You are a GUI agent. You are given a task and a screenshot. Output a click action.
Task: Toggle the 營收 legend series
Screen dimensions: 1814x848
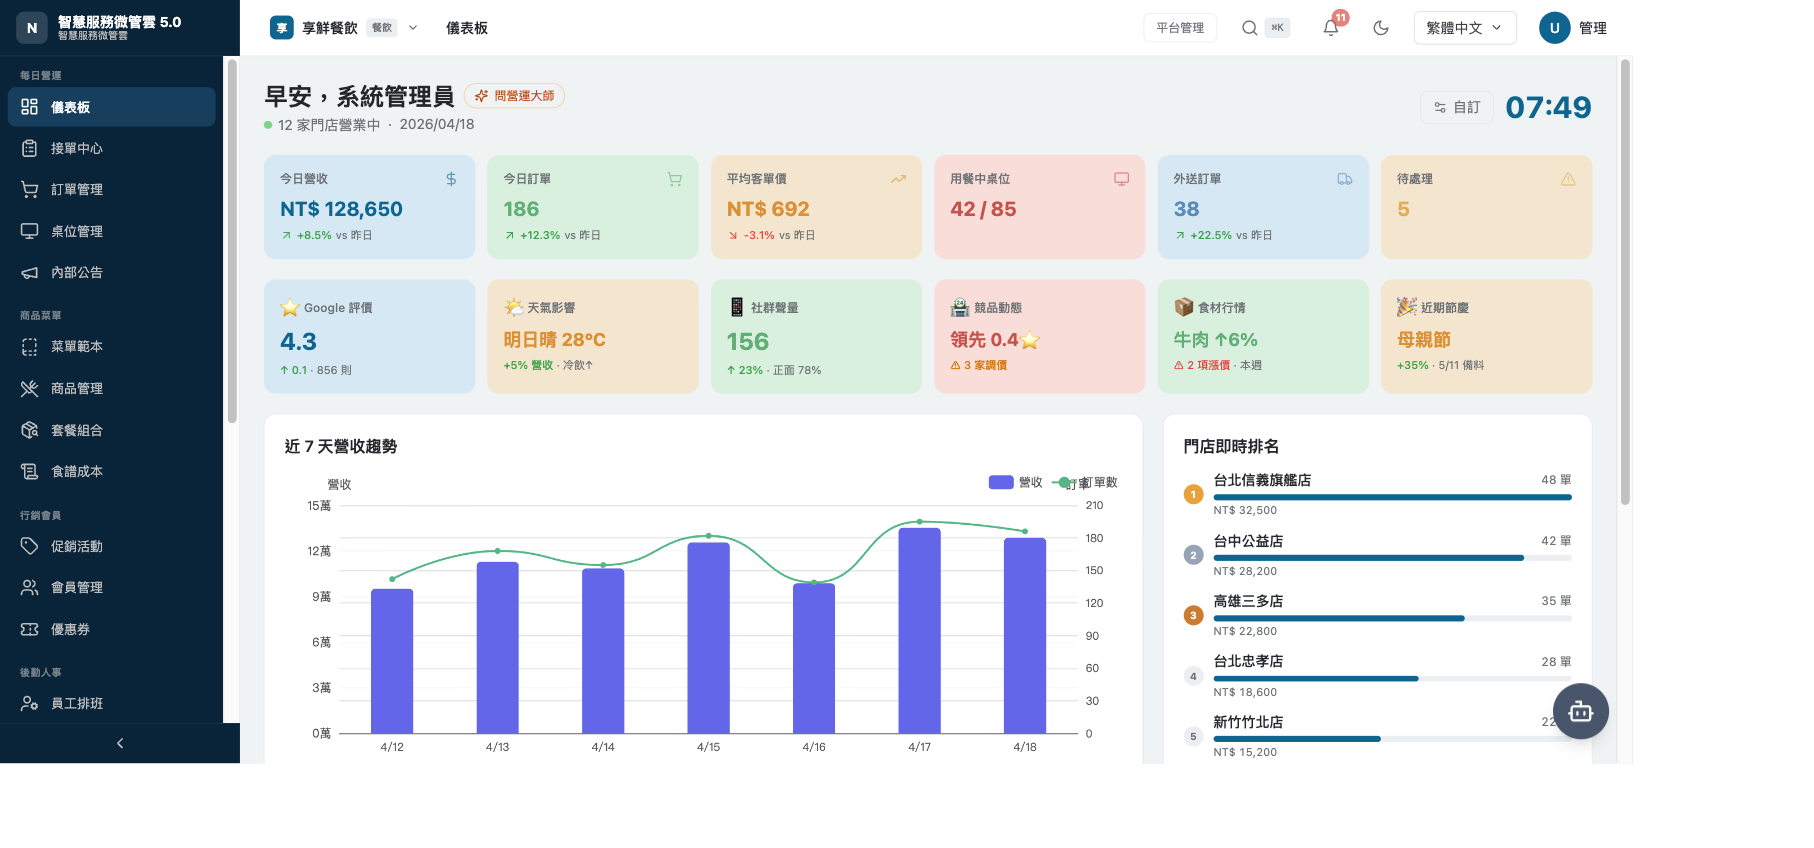click(1016, 482)
